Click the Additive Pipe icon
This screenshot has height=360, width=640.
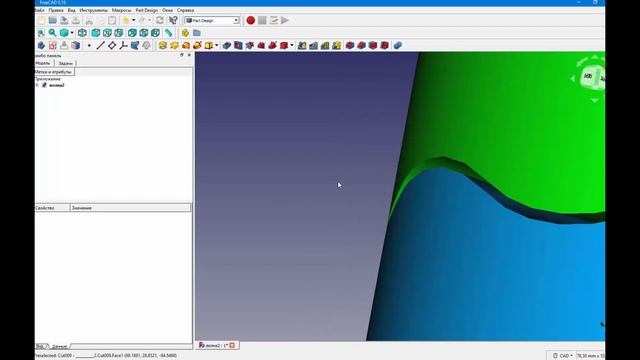pos(197,45)
